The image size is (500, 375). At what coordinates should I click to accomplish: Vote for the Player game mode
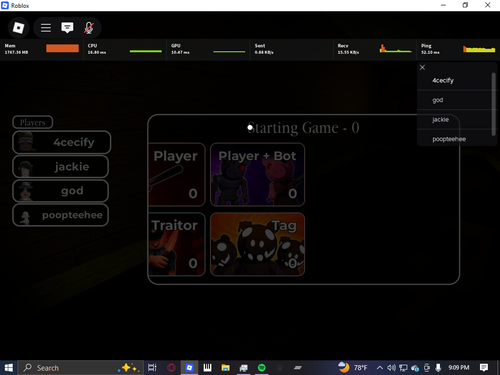tap(177, 175)
